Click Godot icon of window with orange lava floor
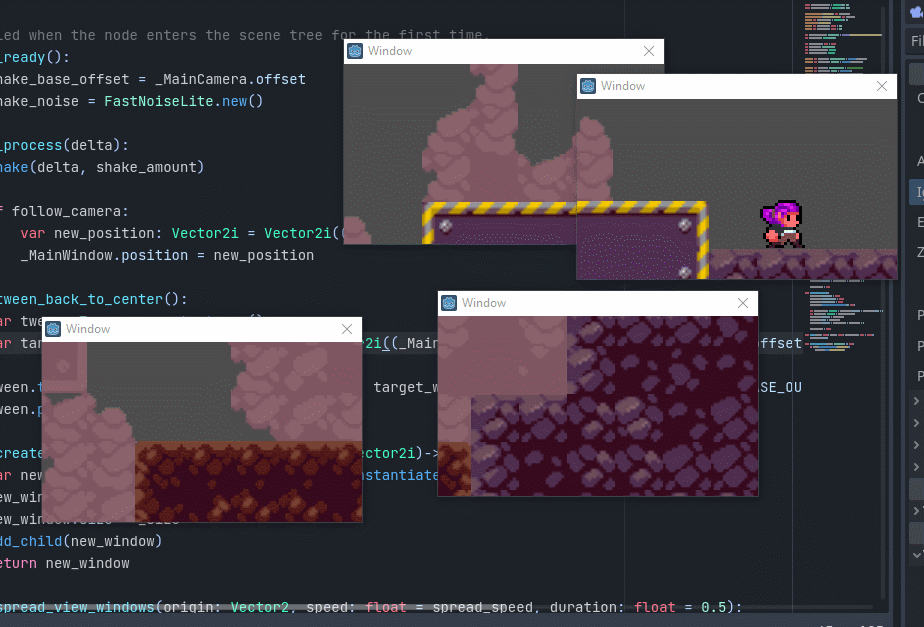This screenshot has width=924, height=627. click(53, 329)
